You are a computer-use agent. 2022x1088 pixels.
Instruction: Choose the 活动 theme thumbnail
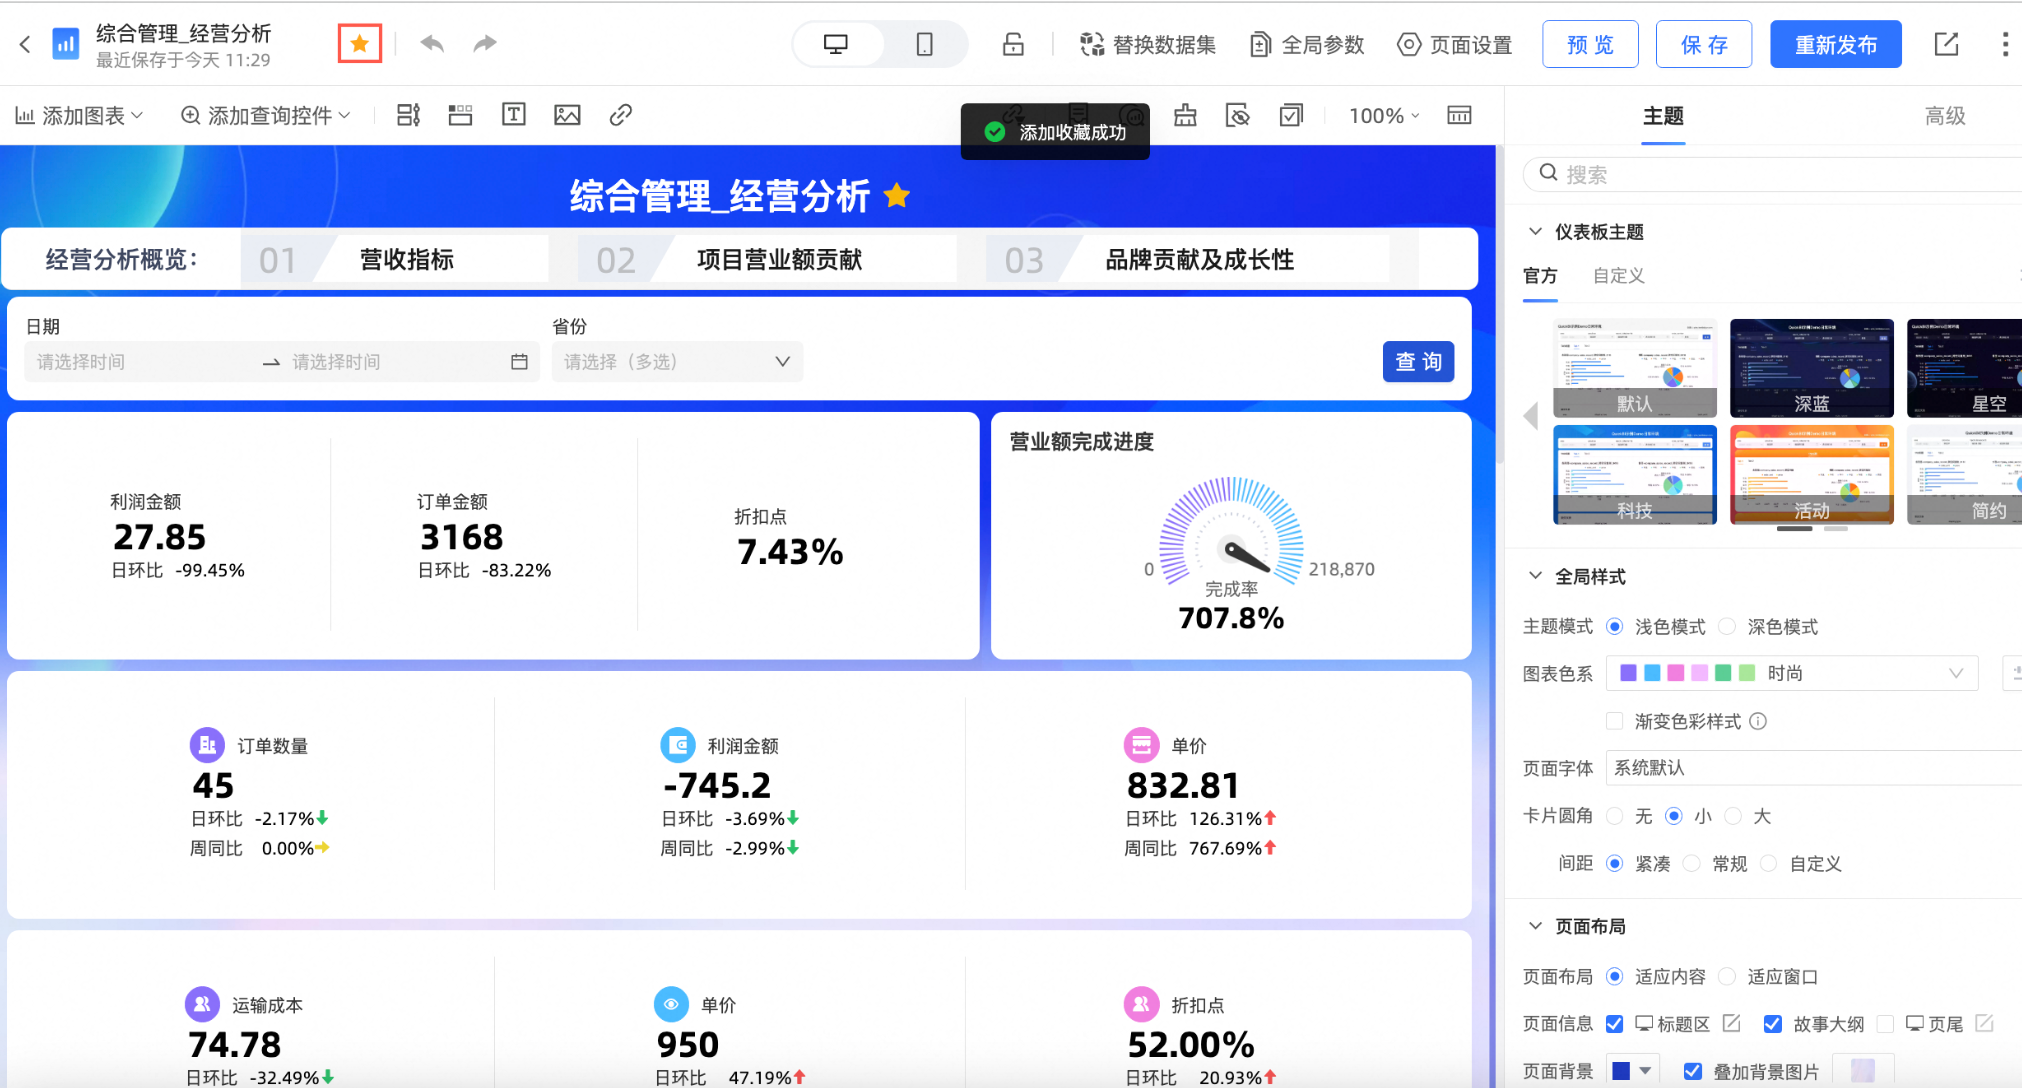click(1812, 474)
